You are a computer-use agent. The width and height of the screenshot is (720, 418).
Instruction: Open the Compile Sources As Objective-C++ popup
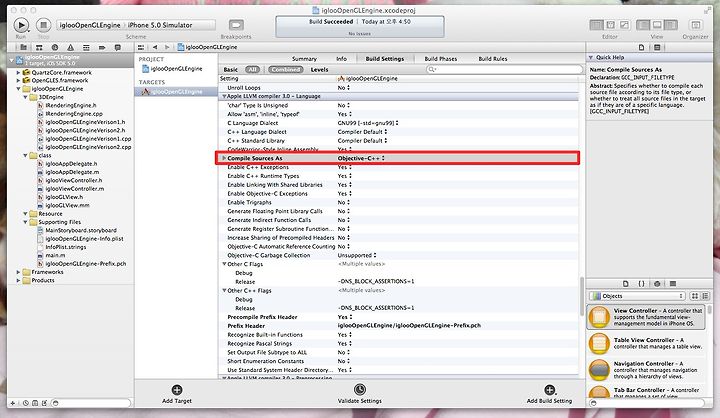click(x=361, y=158)
